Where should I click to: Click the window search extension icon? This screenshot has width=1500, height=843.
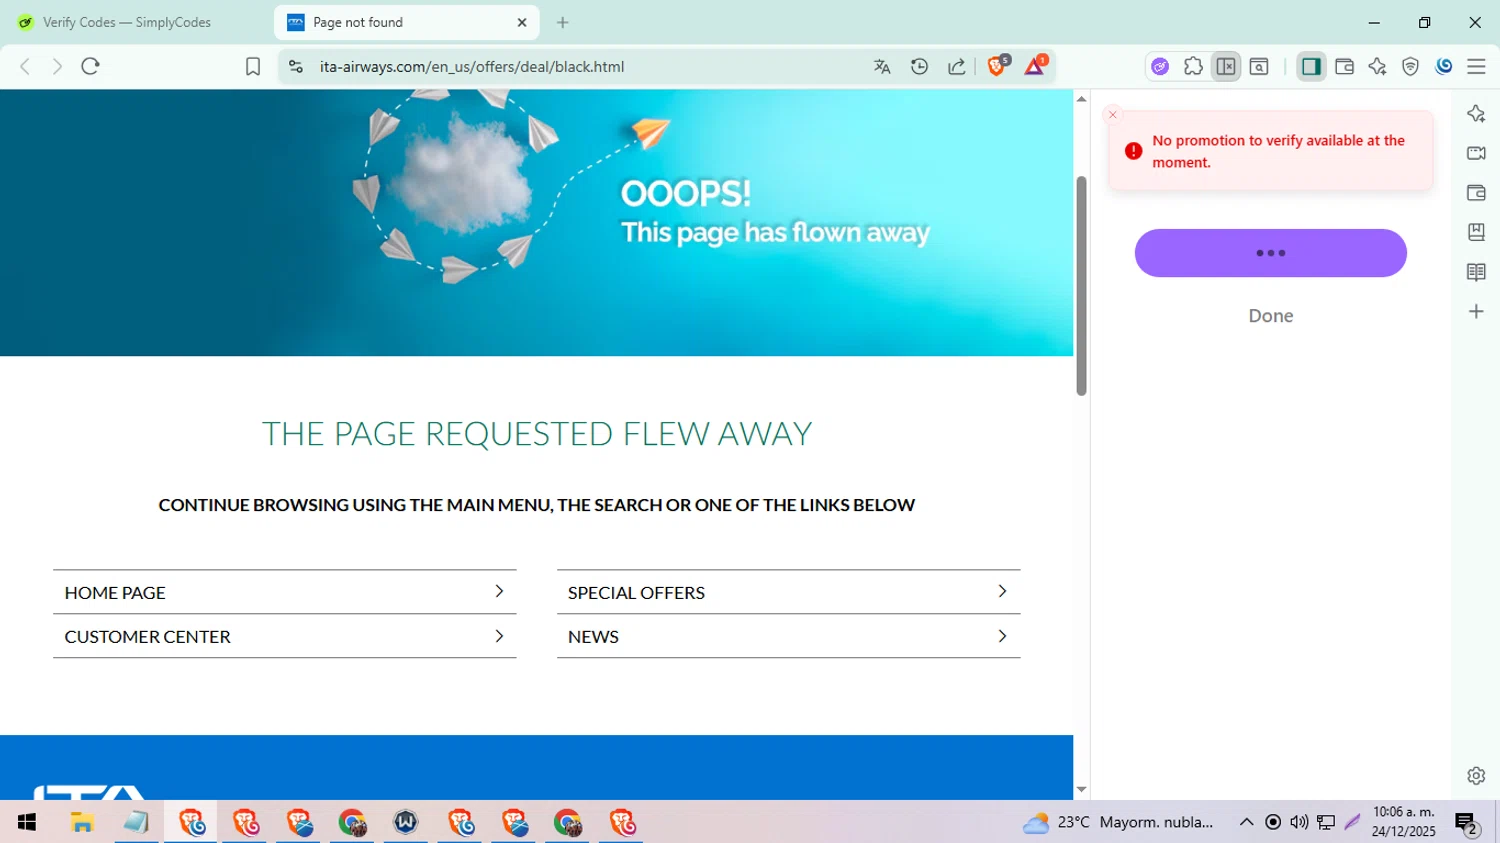pyautogui.click(x=1259, y=66)
